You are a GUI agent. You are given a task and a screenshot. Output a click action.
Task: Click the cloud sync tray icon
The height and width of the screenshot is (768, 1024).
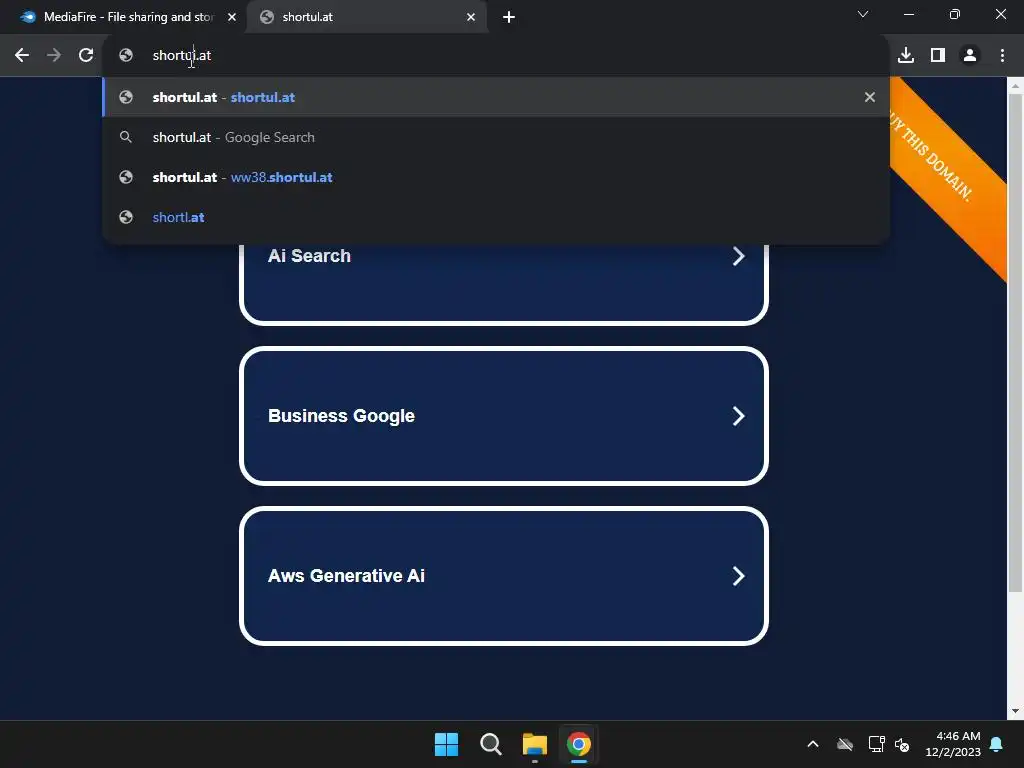pos(845,744)
